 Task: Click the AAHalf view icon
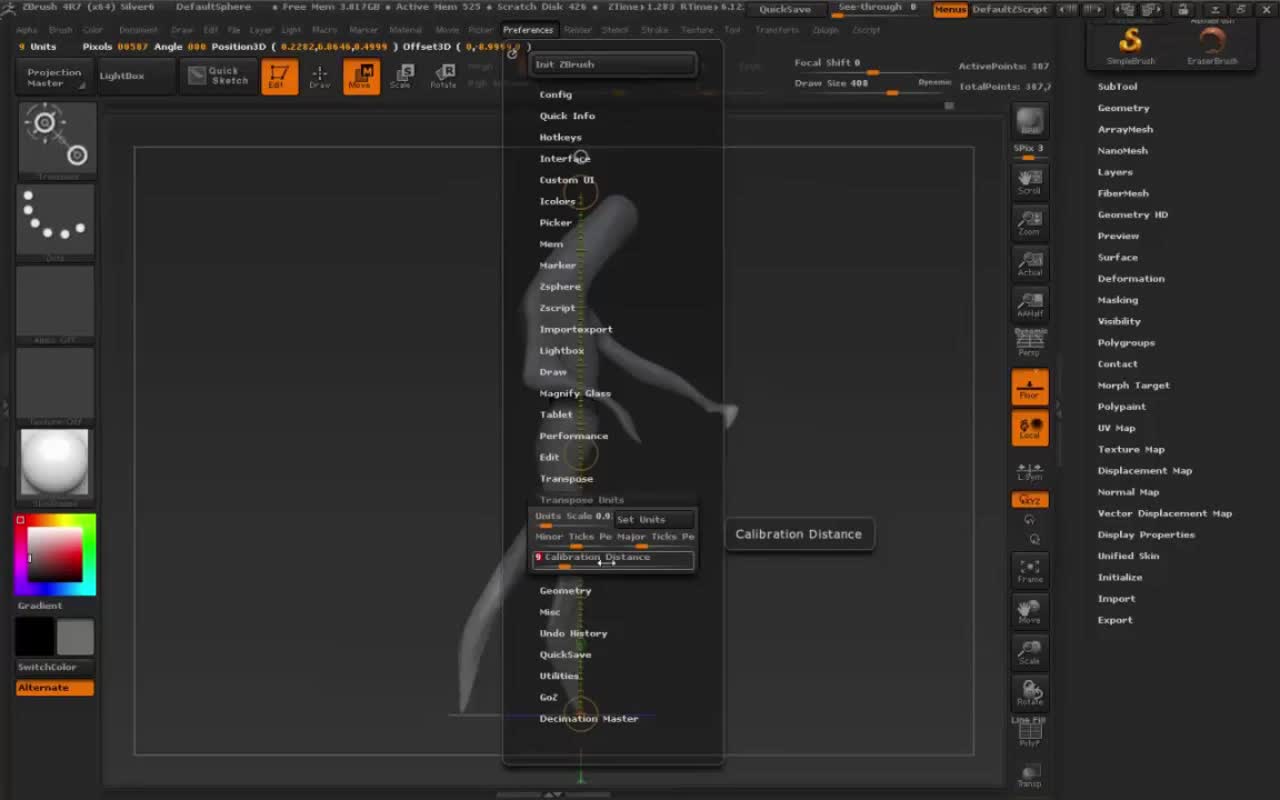tap(1029, 304)
